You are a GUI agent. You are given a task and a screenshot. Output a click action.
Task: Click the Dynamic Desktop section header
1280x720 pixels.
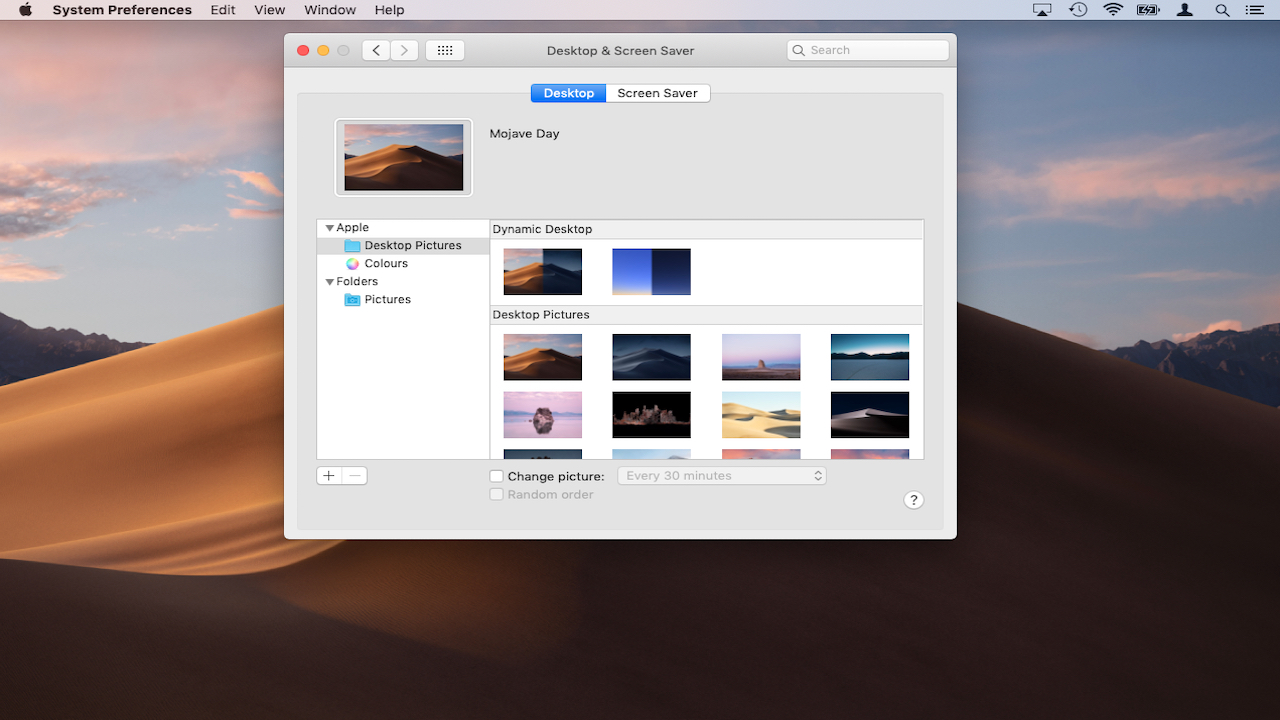tap(542, 229)
